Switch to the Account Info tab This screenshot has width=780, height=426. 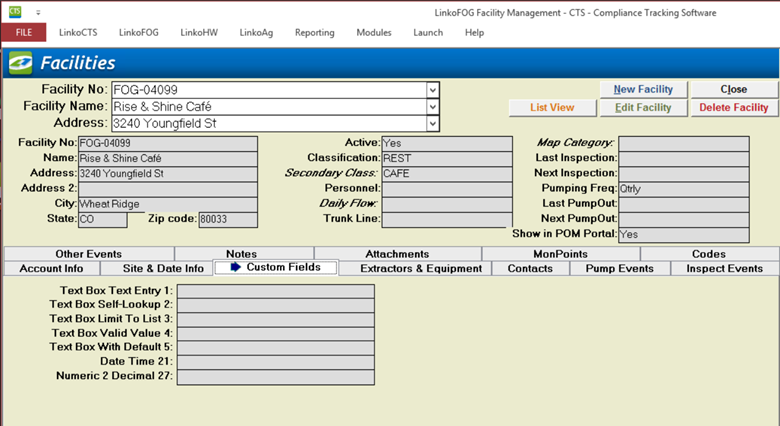click(51, 268)
